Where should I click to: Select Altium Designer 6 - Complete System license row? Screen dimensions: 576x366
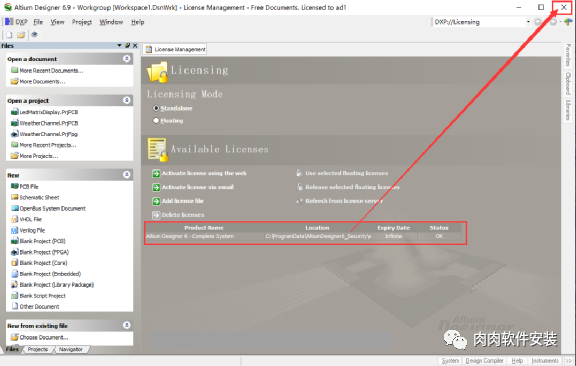[x=304, y=236]
